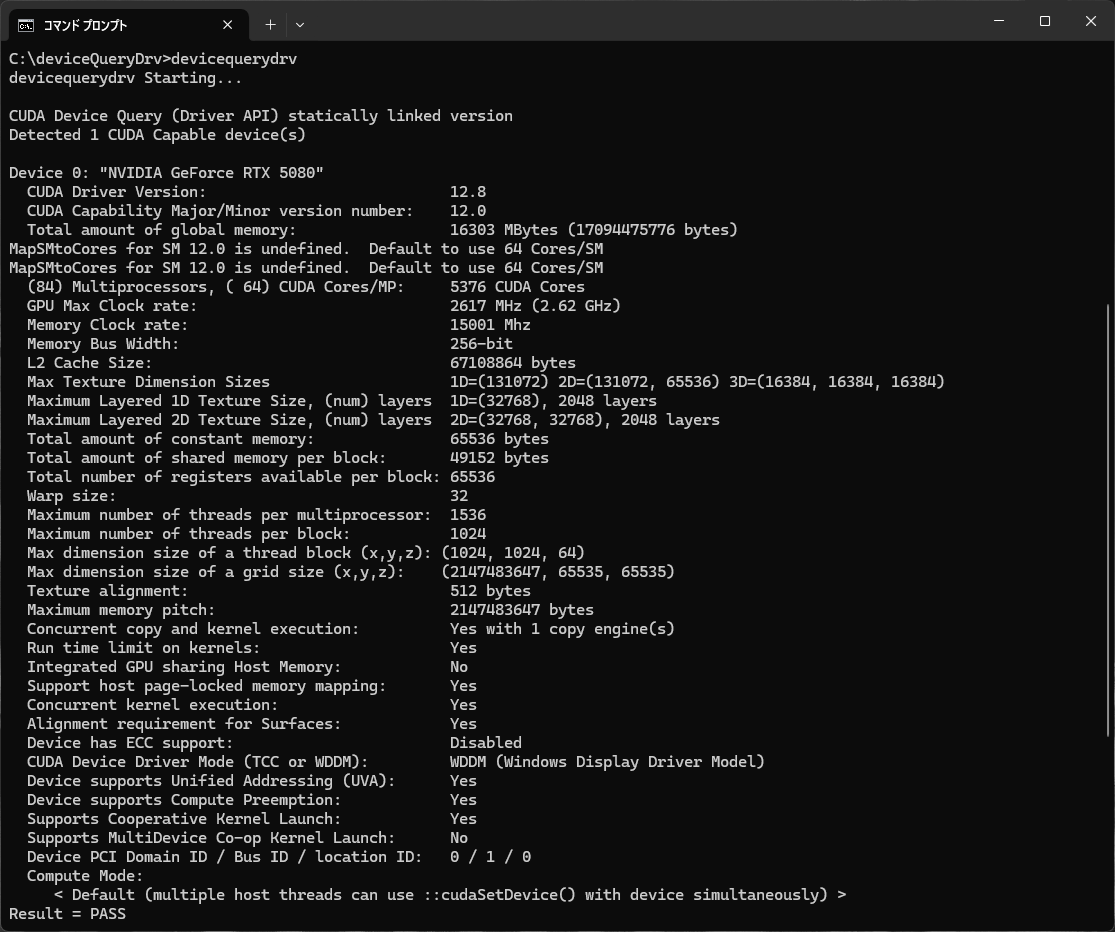
Task: Click the vertical scrollbar thumb
Action: (x=1107, y=520)
